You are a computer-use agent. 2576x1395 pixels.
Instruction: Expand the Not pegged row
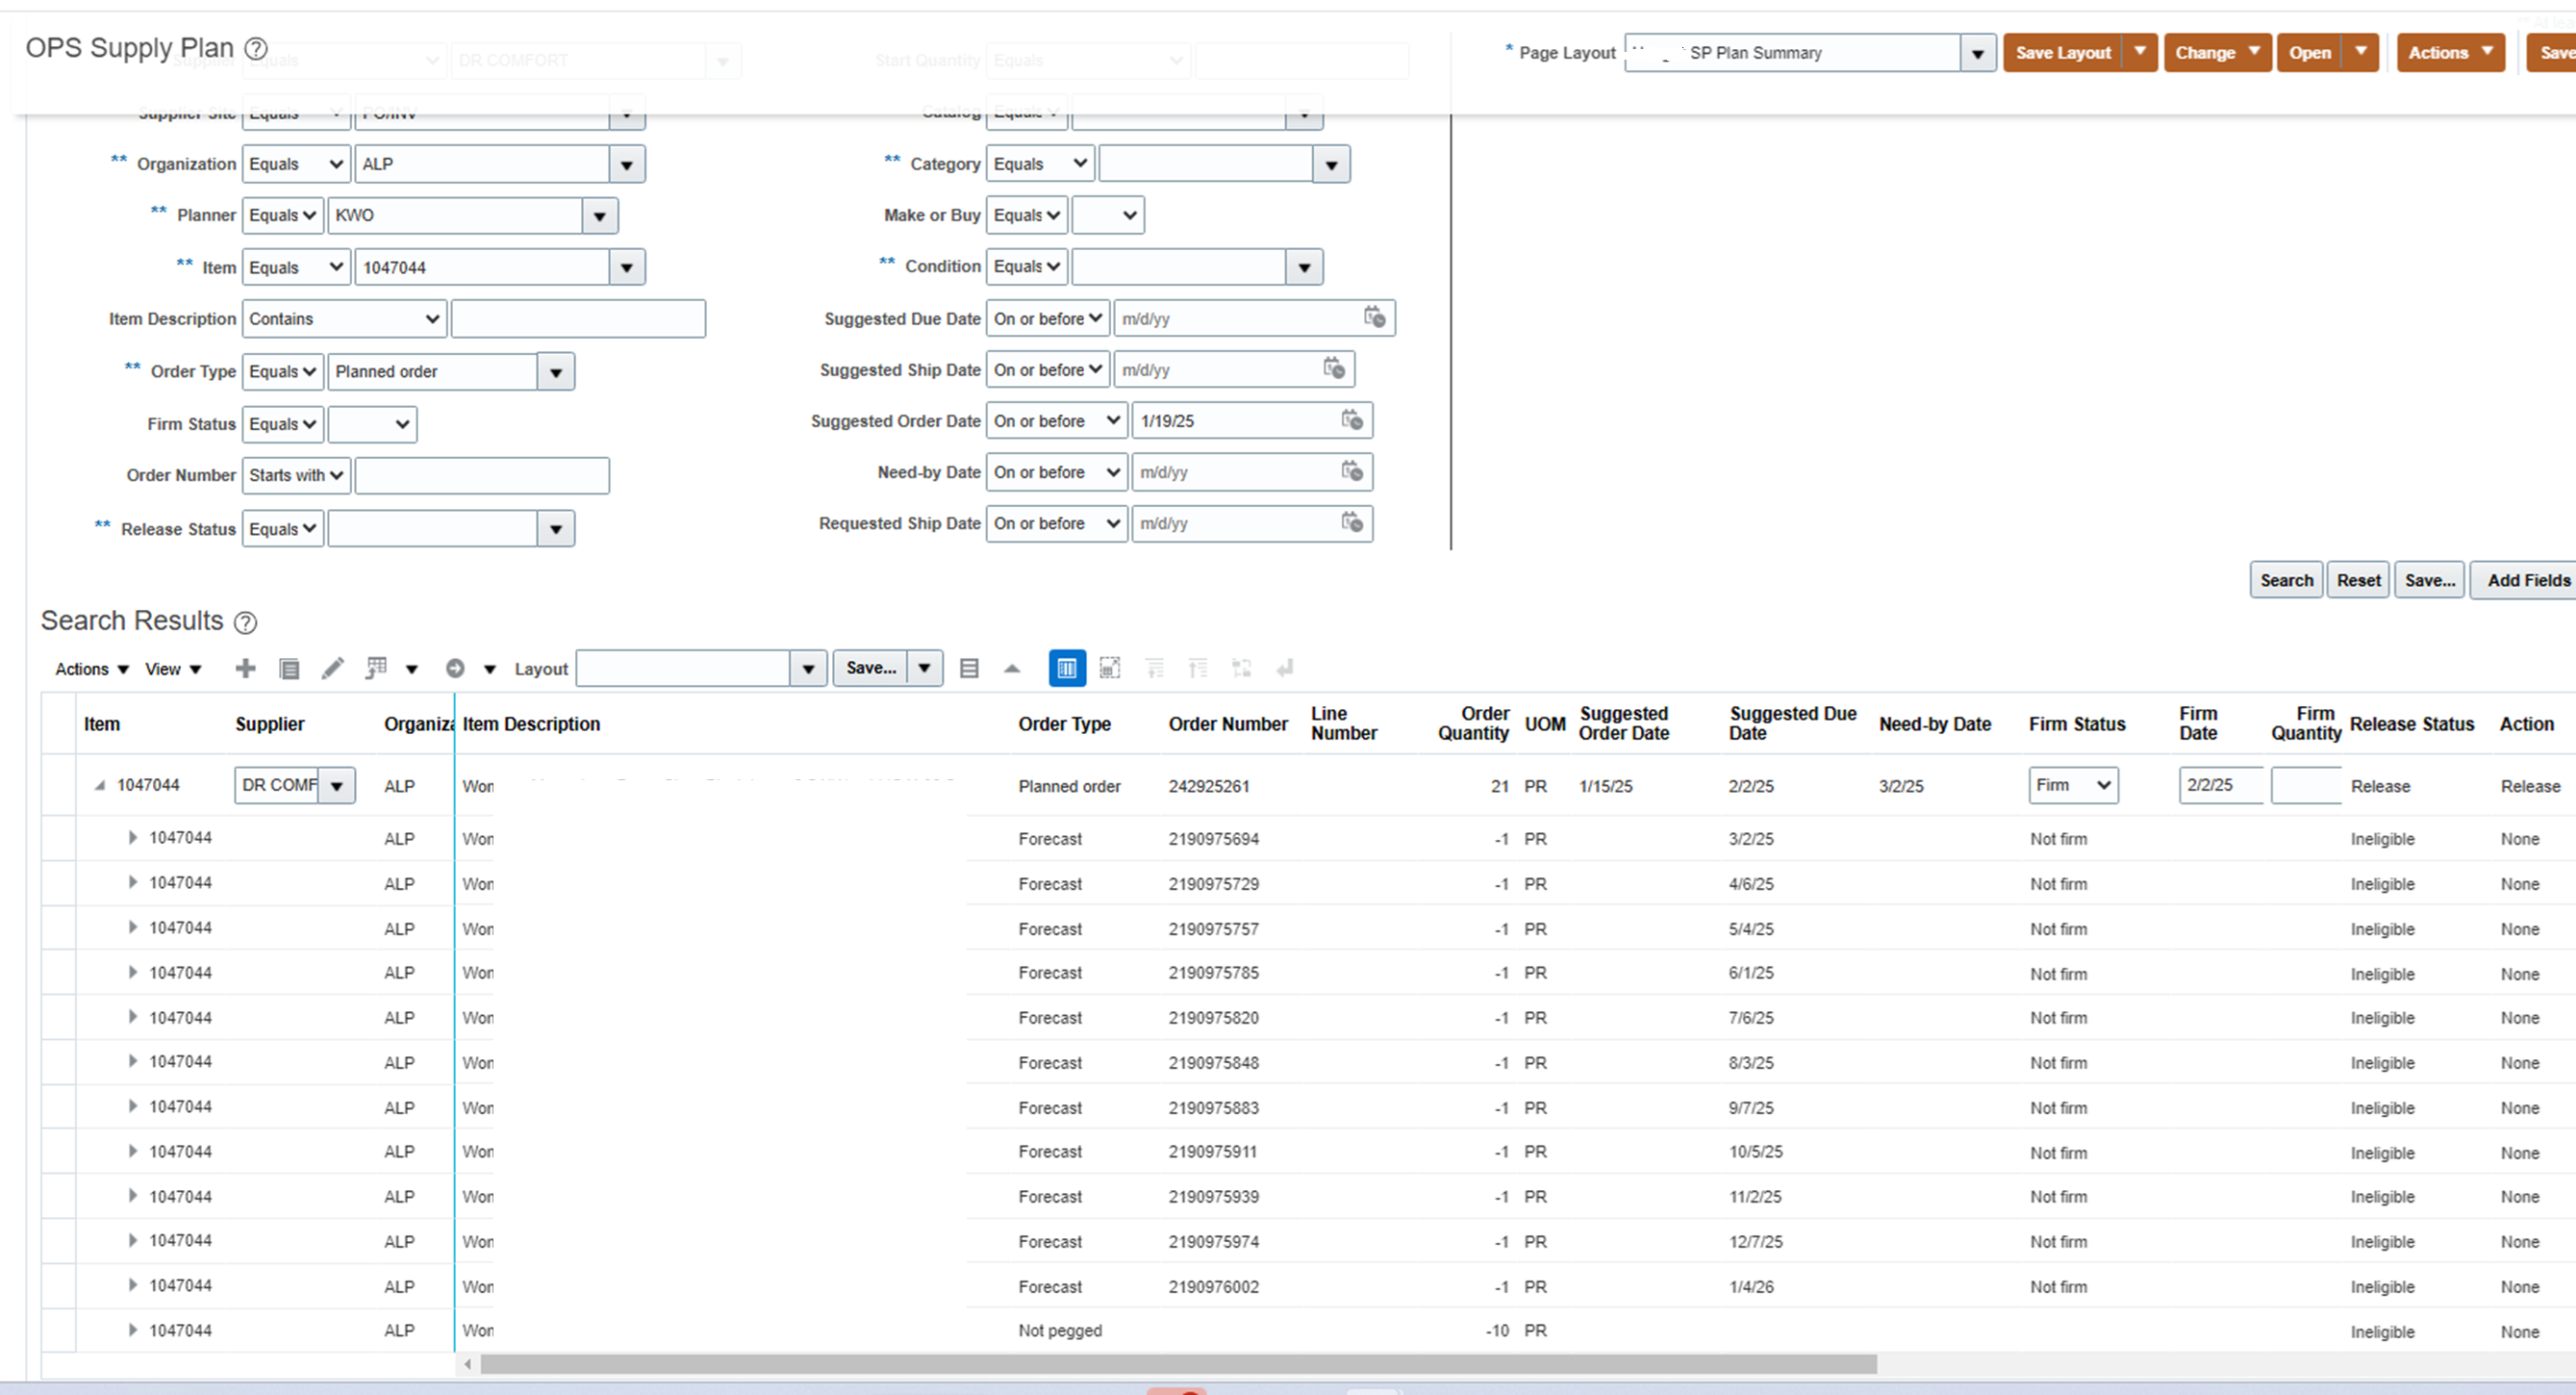click(x=132, y=1330)
